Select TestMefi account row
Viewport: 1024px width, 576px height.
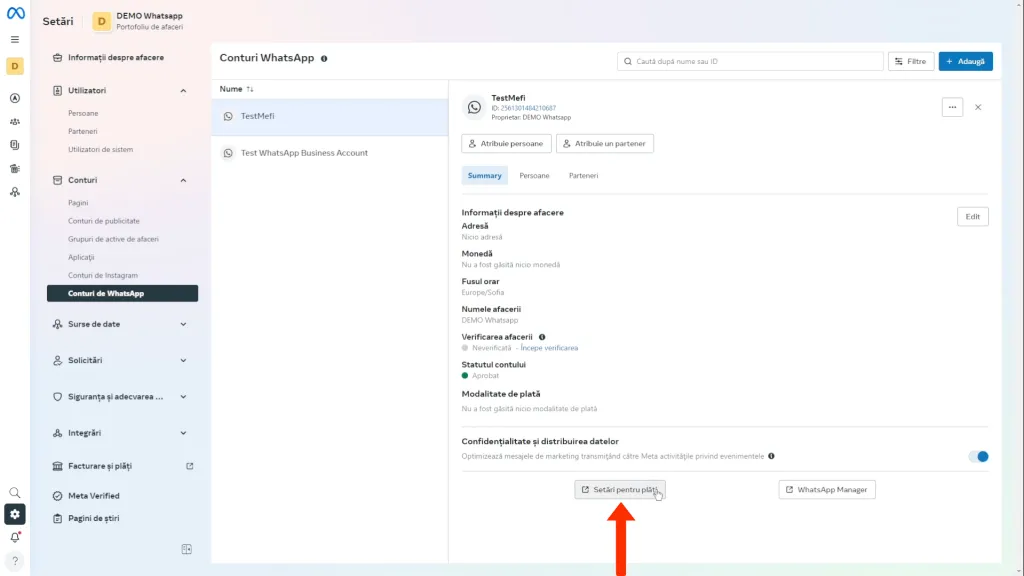[330, 116]
